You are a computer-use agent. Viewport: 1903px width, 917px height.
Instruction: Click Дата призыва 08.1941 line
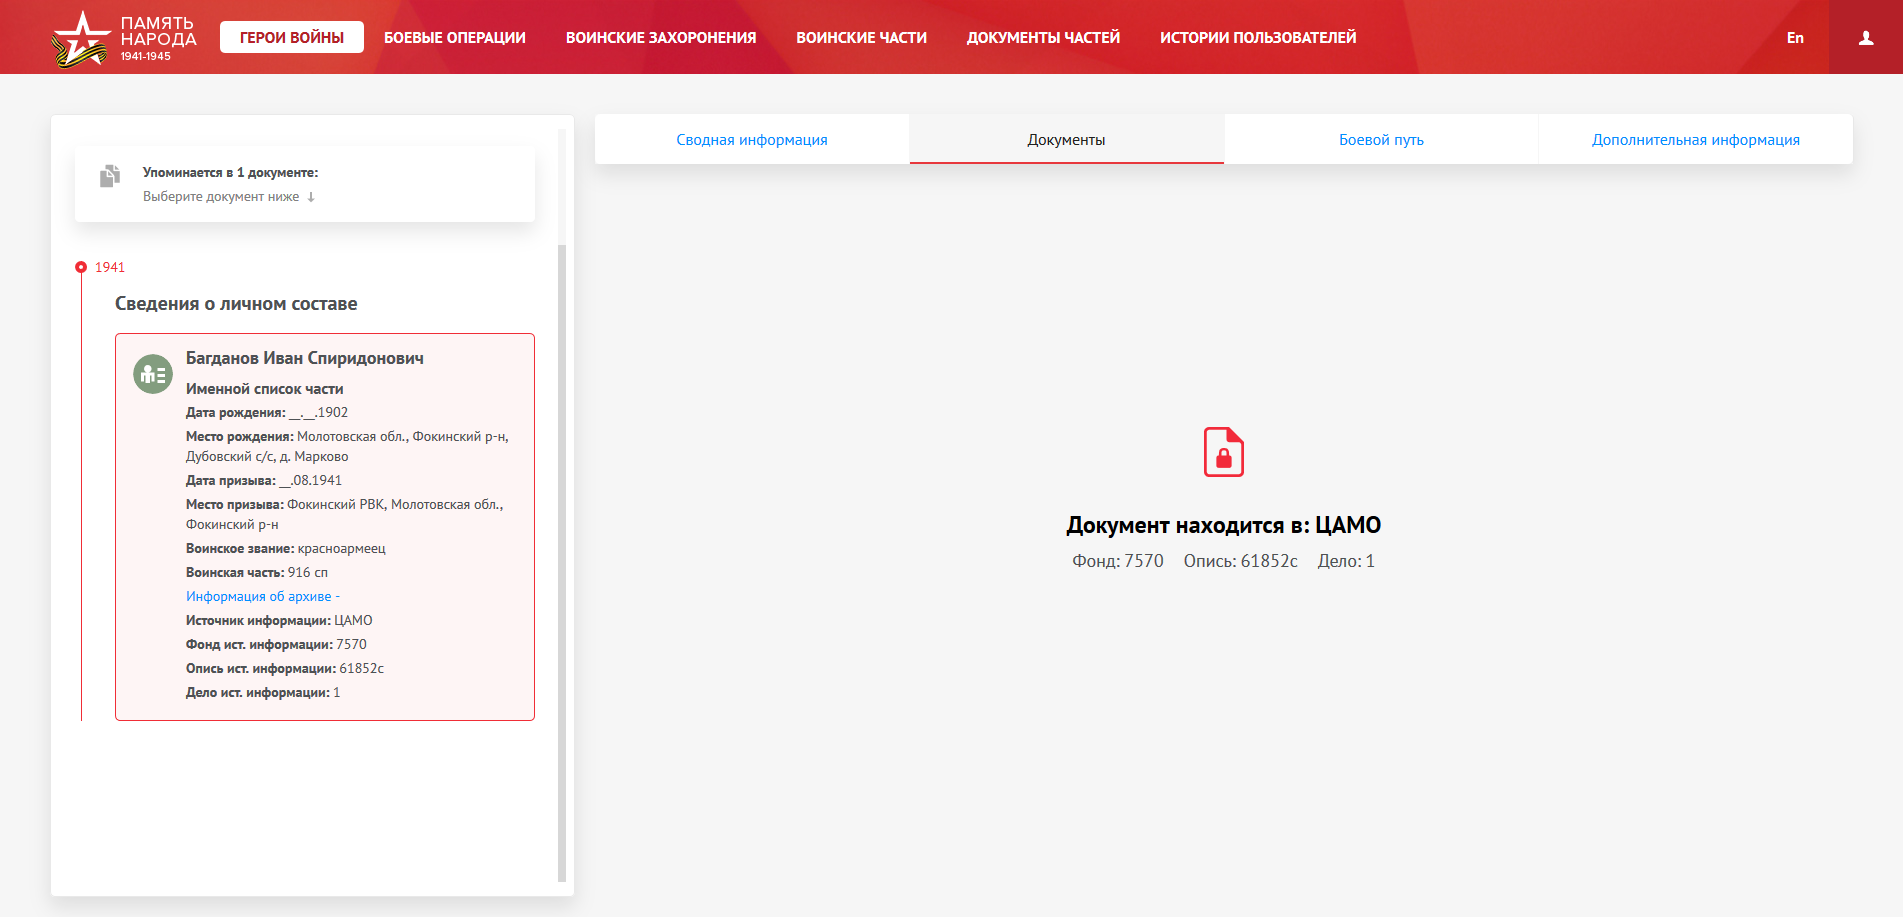click(264, 480)
